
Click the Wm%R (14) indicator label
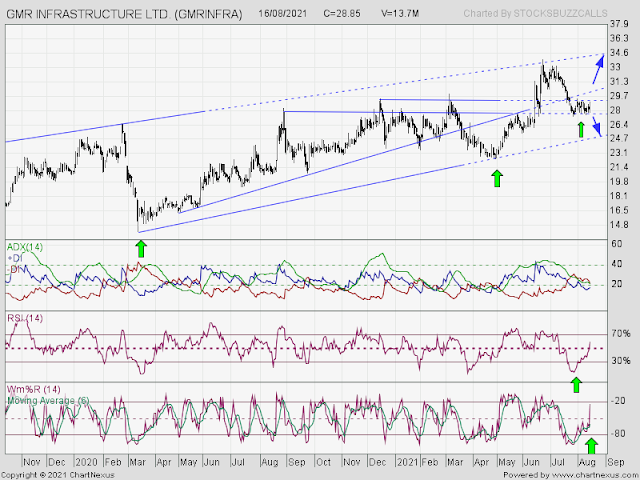tap(34, 389)
